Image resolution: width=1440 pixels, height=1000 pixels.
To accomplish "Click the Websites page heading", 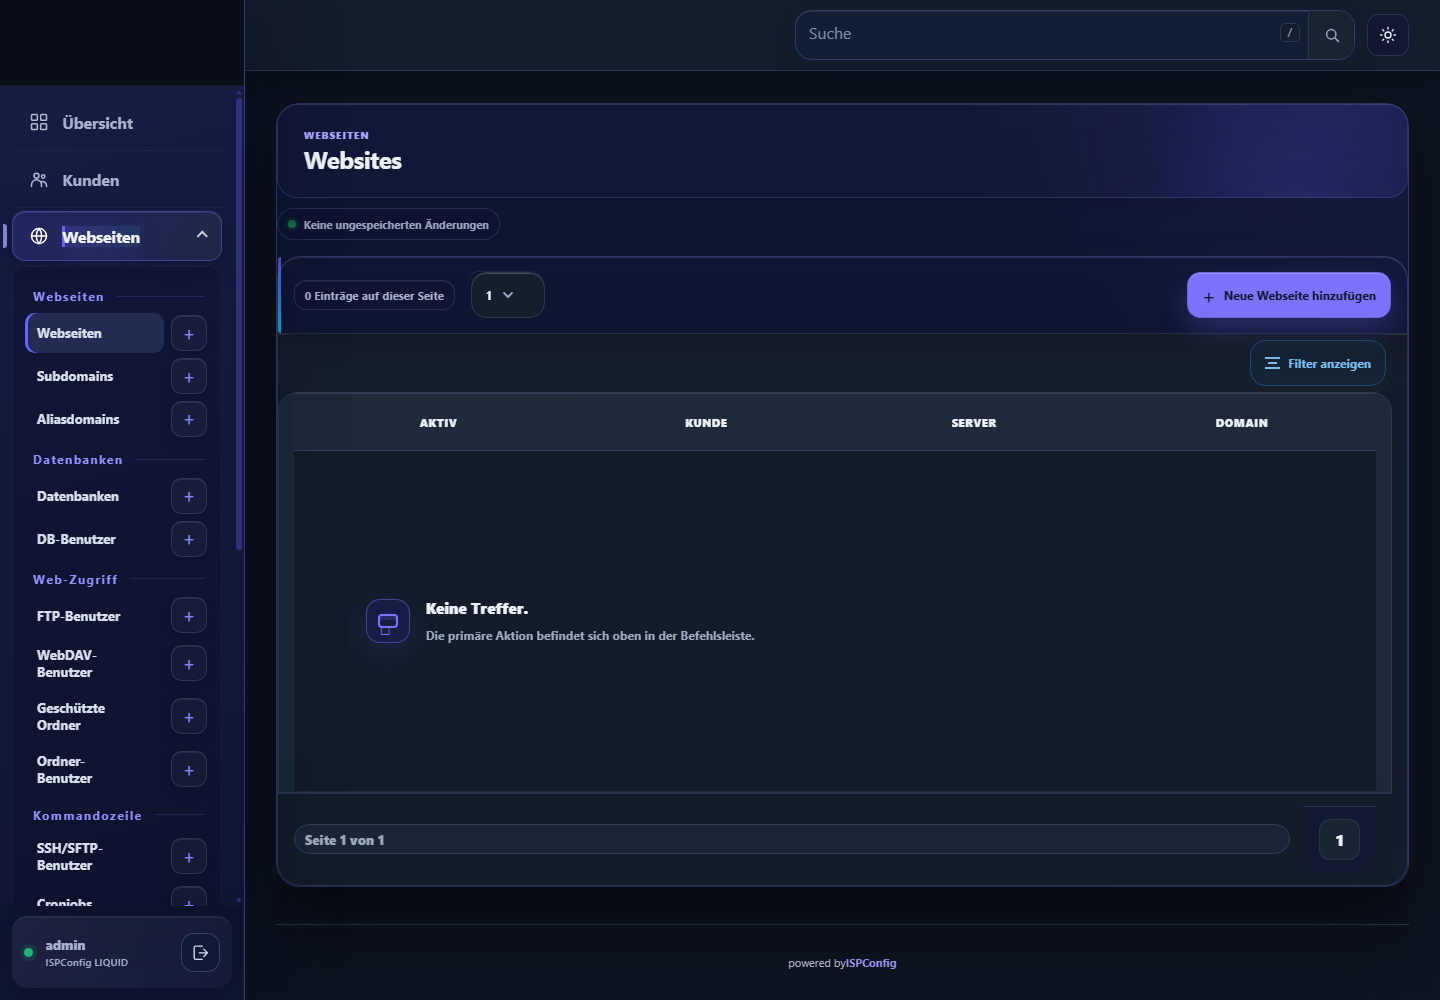I will [x=353, y=161].
